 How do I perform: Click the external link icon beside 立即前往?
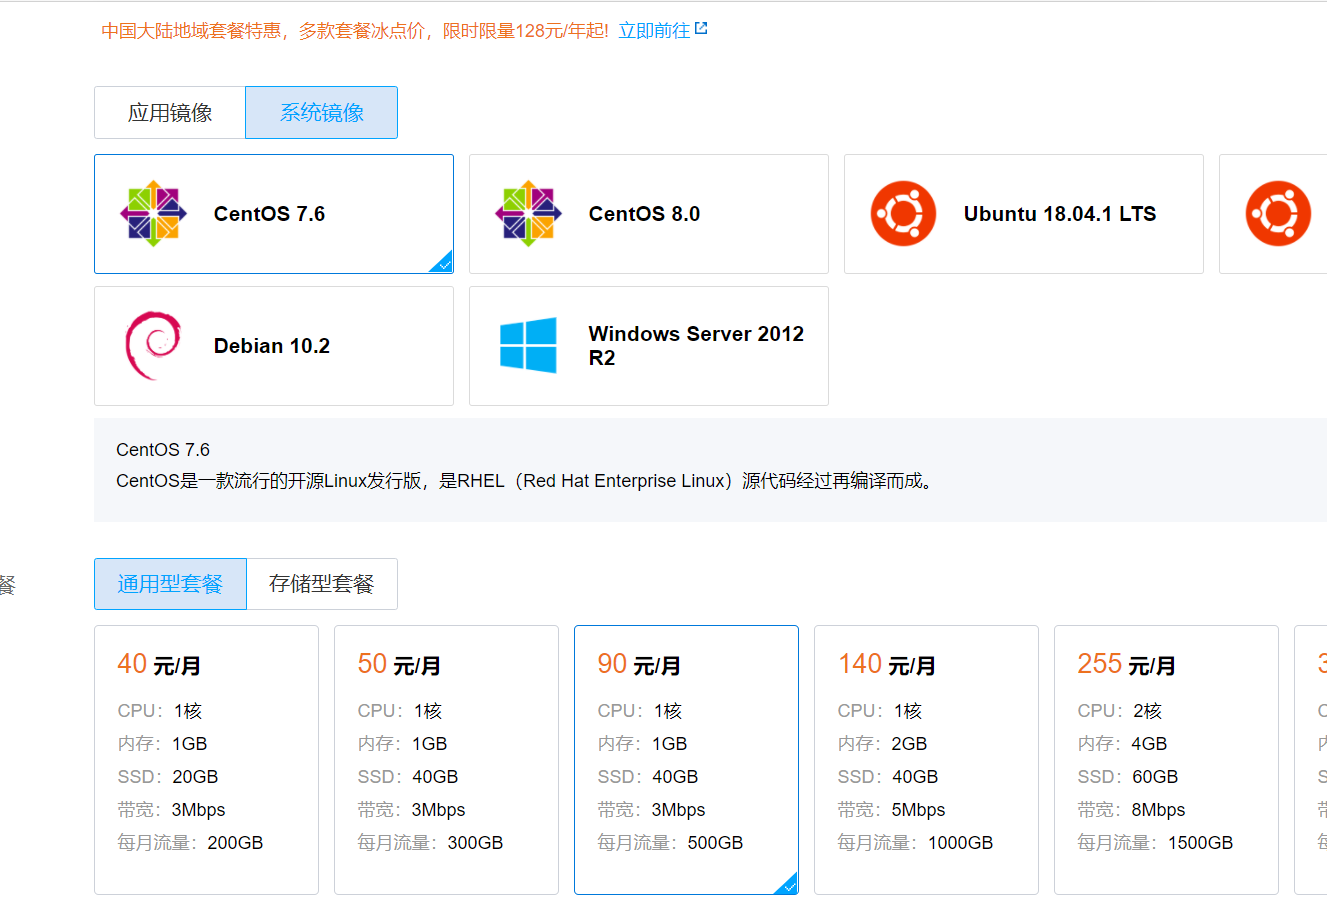[x=701, y=29]
